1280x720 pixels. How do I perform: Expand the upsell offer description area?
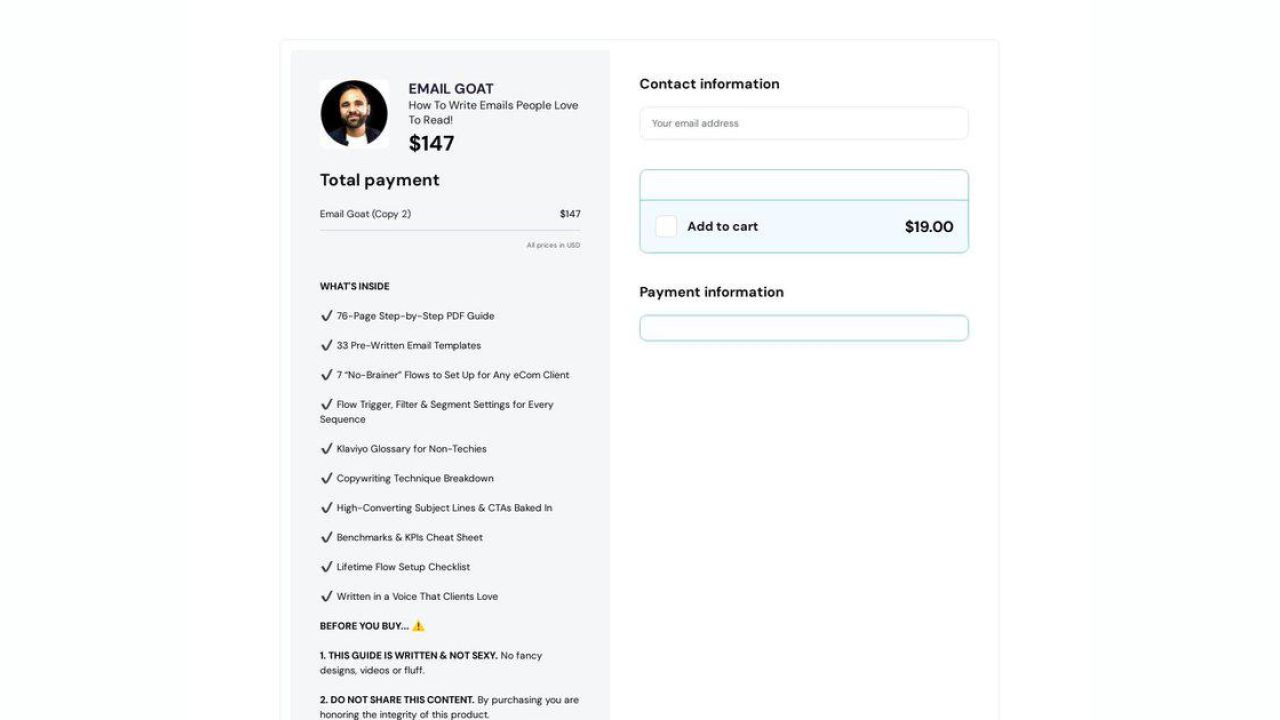click(x=803, y=184)
